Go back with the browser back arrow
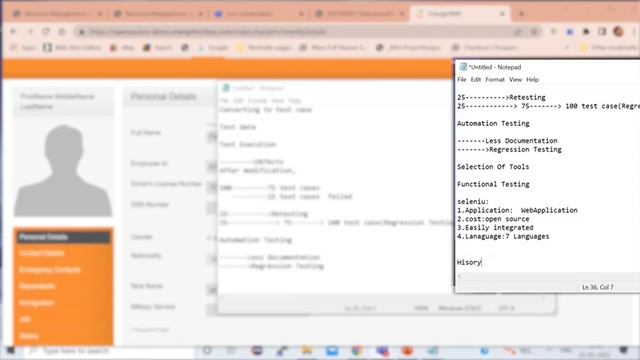Image resolution: width=640 pixels, height=360 pixels. (x=13, y=31)
